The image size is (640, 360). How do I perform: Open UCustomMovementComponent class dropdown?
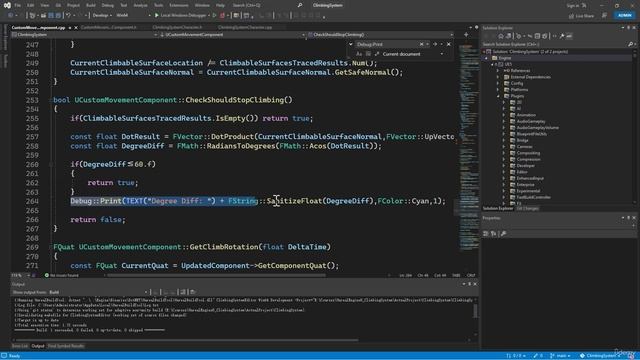pos(233,35)
